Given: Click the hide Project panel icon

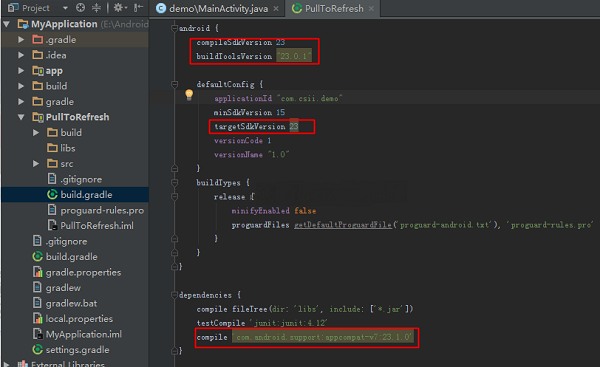Looking at the screenshot, I should [x=138, y=8].
